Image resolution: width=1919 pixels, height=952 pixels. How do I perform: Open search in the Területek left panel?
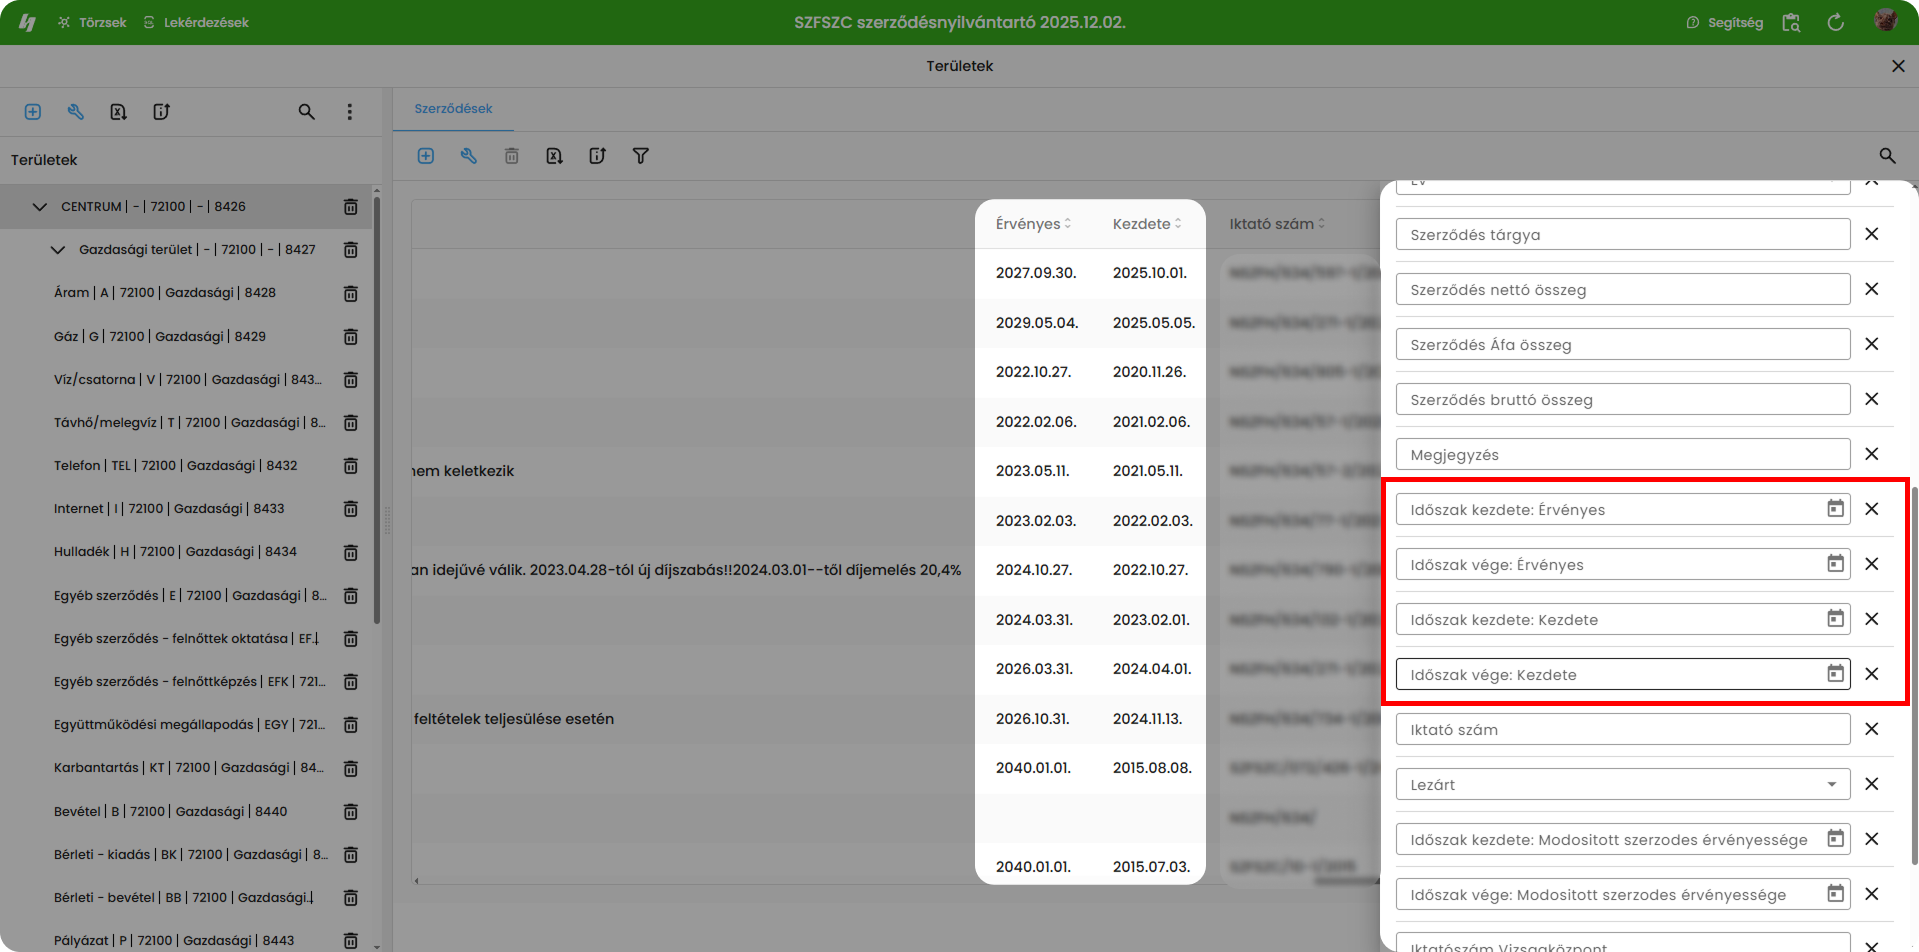coord(307,112)
